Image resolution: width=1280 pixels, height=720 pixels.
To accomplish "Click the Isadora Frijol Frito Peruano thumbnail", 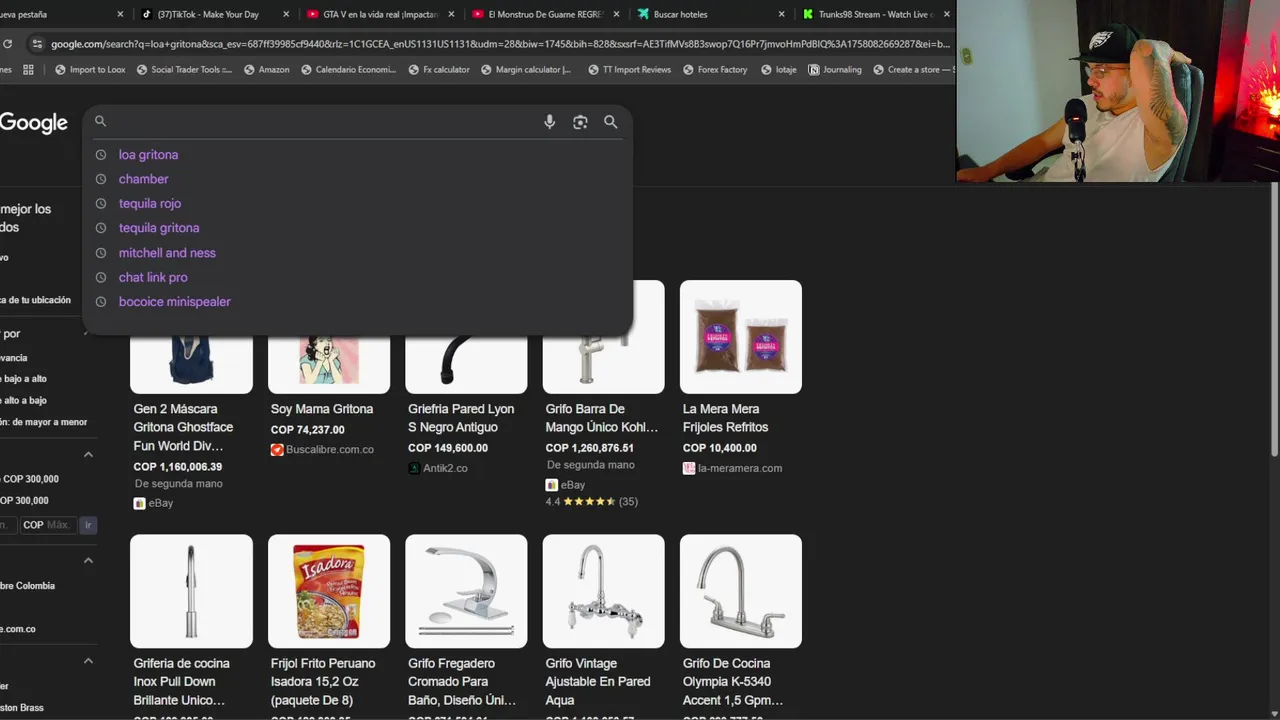I will pyautogui.click(x=329, y=591).
